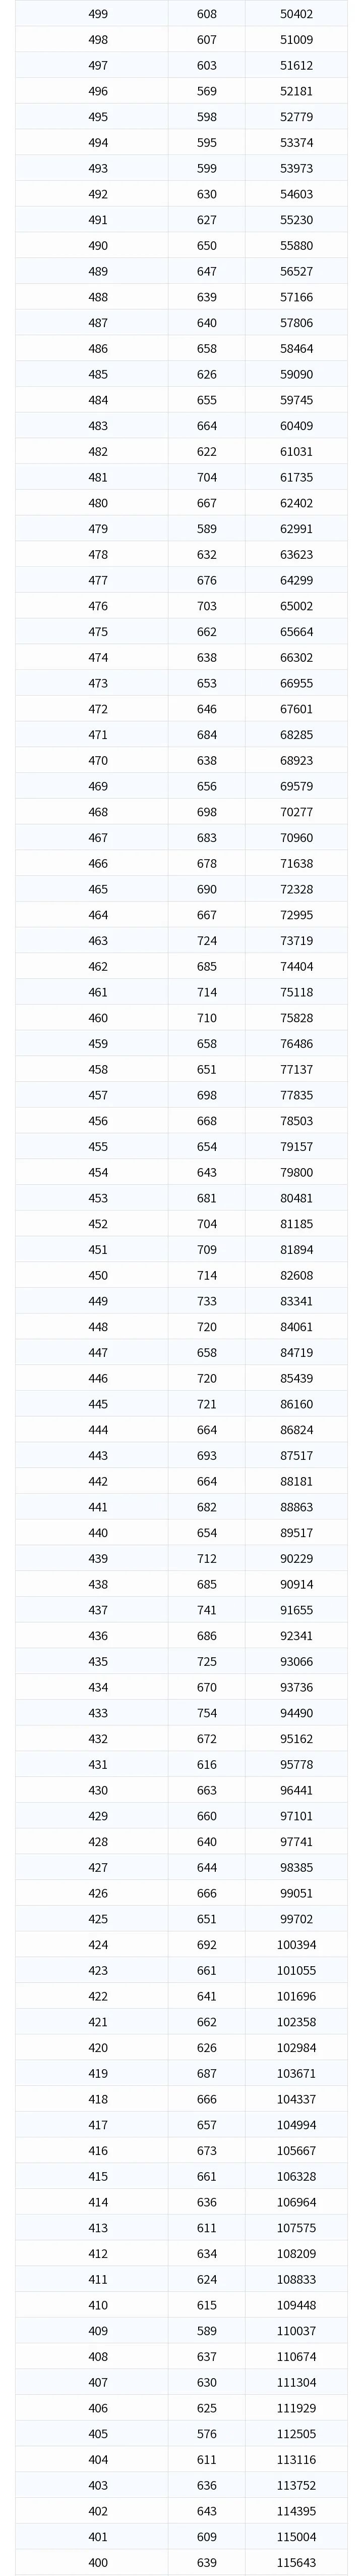The image size is (363, 2576).
Task: Select the score 430 cell
Action: (98, 1790)
